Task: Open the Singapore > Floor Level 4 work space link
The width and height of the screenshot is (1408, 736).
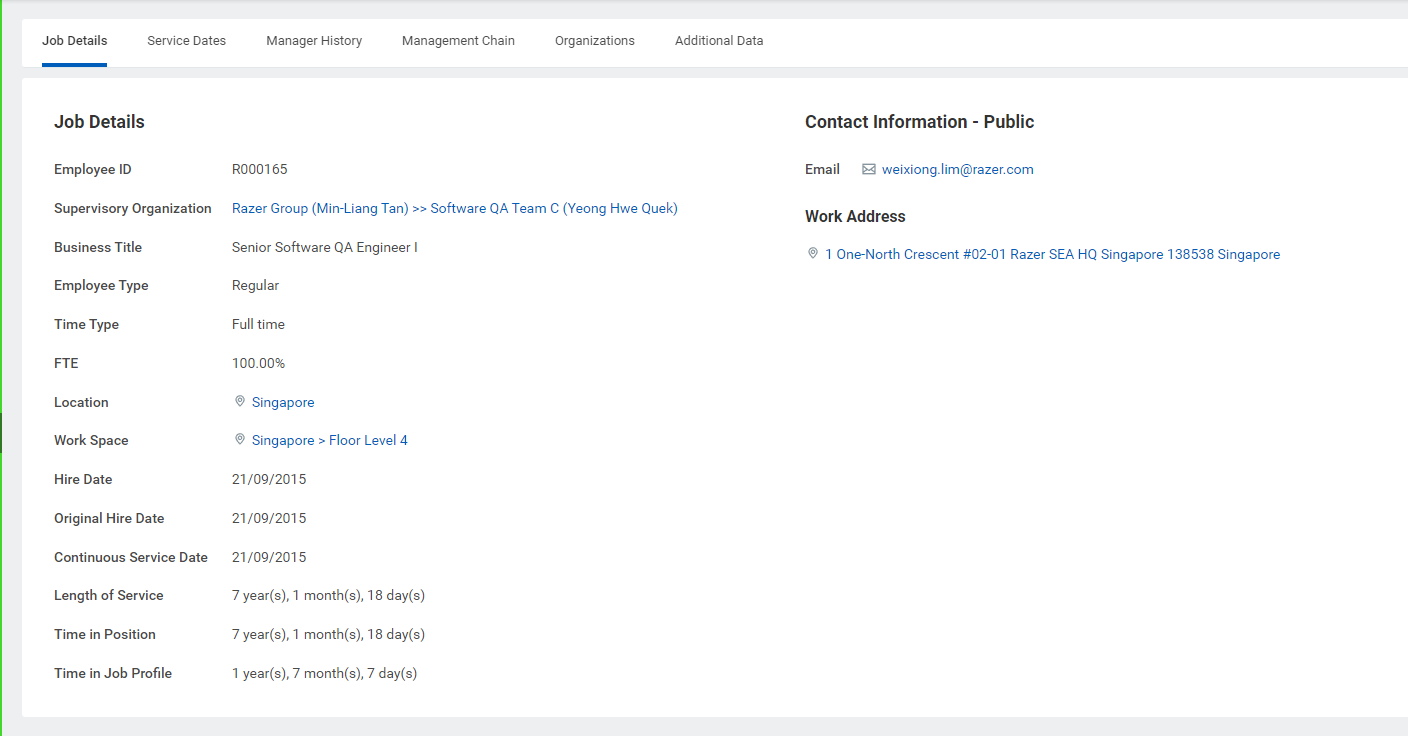Action: 330,440
